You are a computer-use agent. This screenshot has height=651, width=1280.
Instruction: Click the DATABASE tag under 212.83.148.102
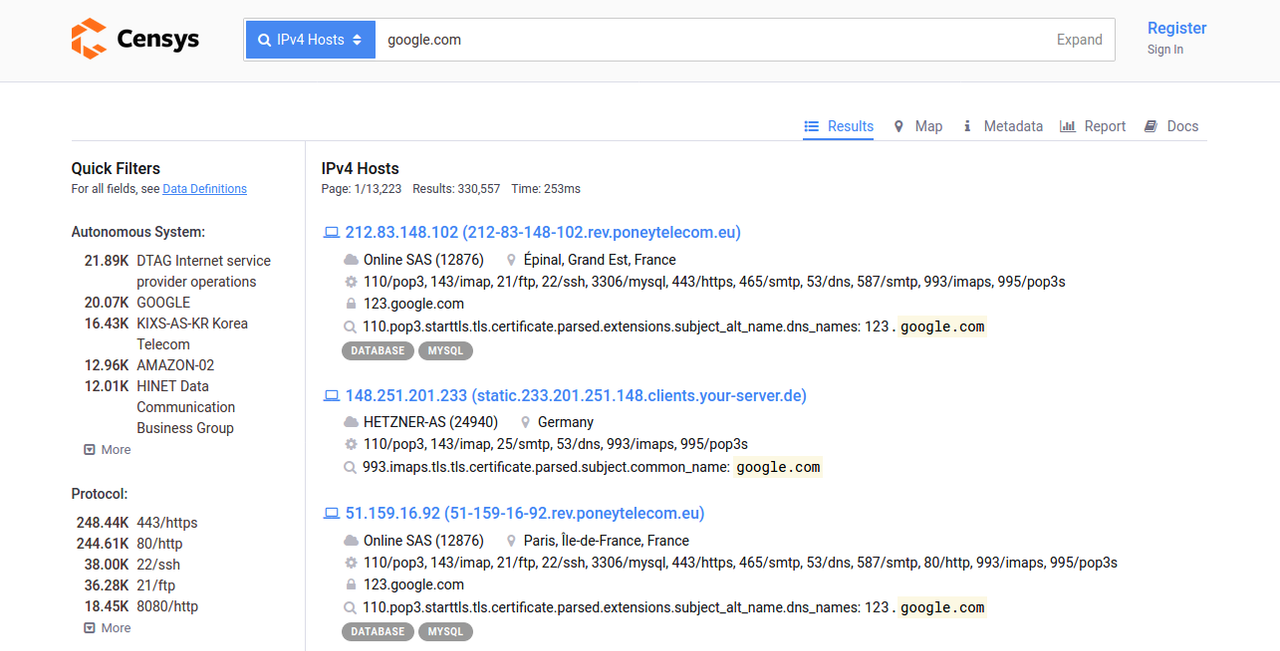[378, 351]
